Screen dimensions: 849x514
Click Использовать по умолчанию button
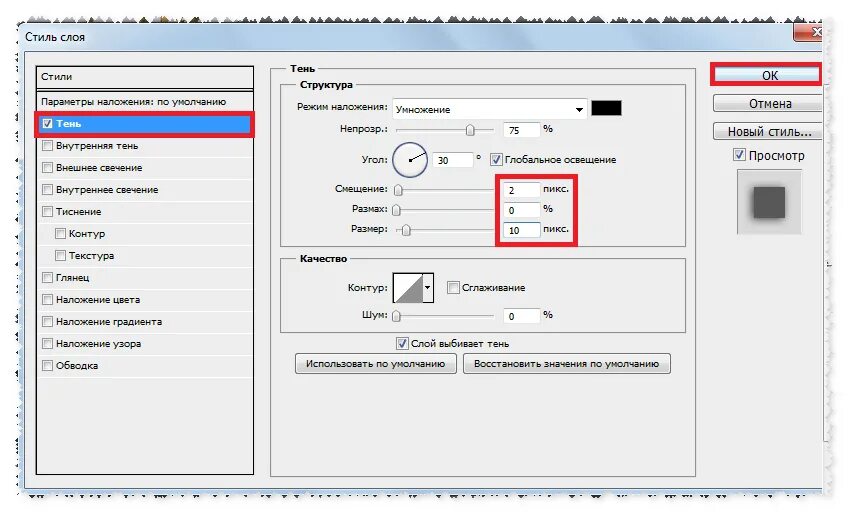click(x=375, y=364)
